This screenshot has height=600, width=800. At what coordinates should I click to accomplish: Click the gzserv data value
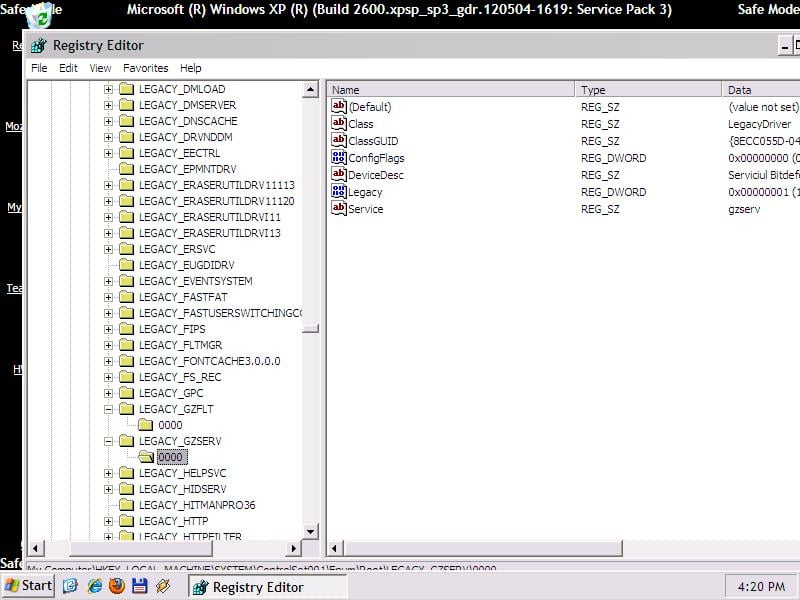pos(744,209)
